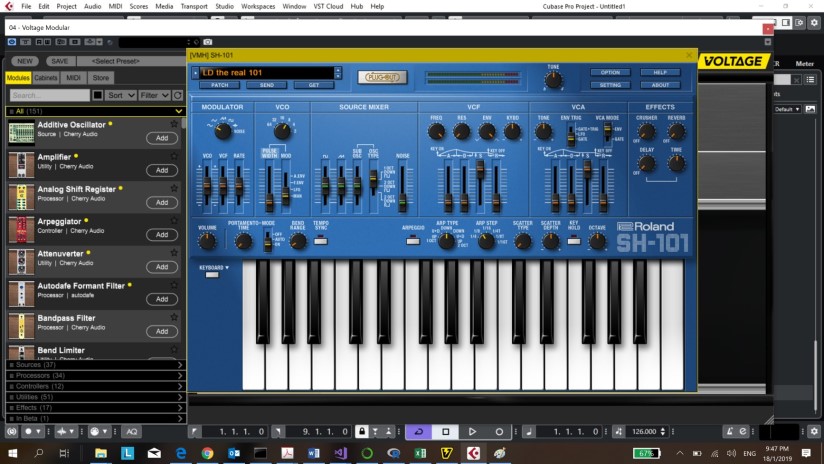Toggle the KEYBOARD display switch
Image resolution: width=824 pixels, height=464 pixels.
(212, 275)
